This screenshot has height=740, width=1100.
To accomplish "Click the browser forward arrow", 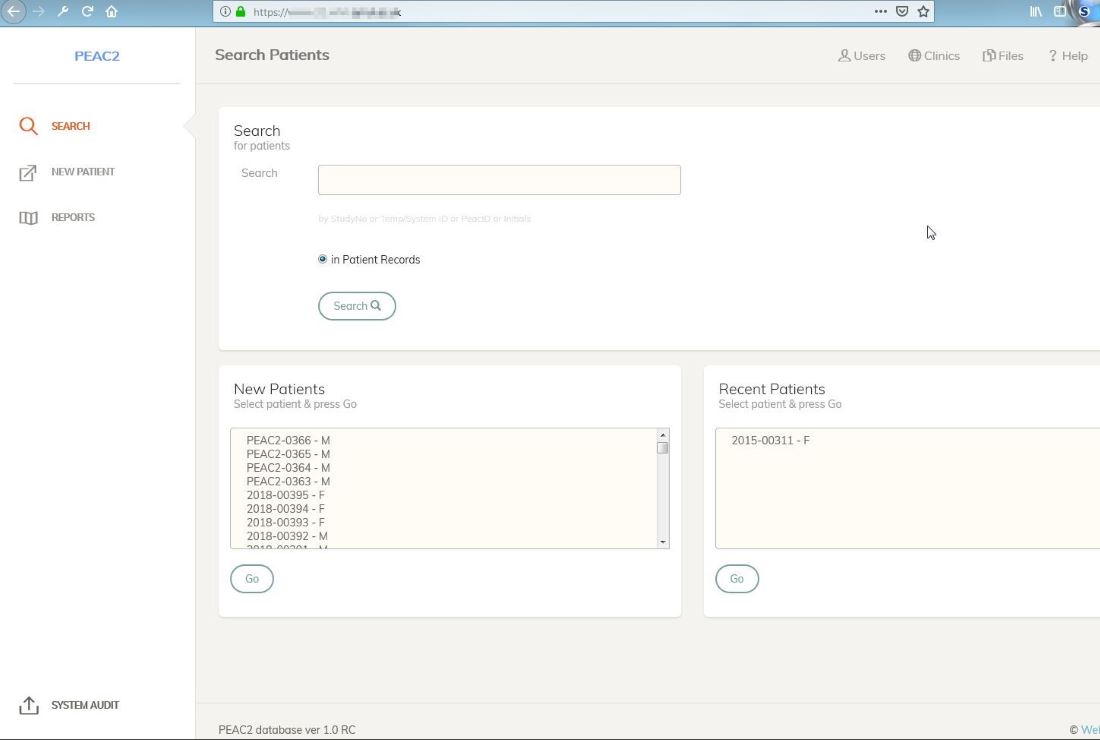I will coord(39,11).
